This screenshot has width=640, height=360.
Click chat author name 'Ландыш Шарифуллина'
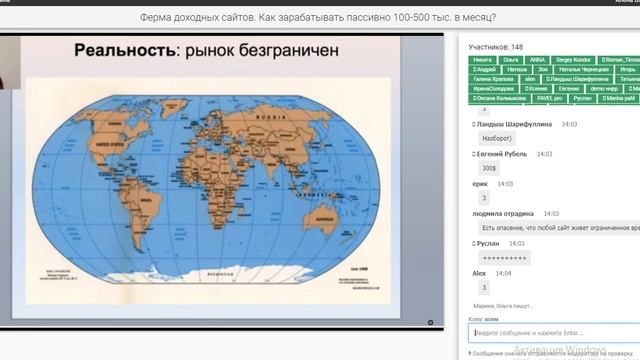point(514,124)
